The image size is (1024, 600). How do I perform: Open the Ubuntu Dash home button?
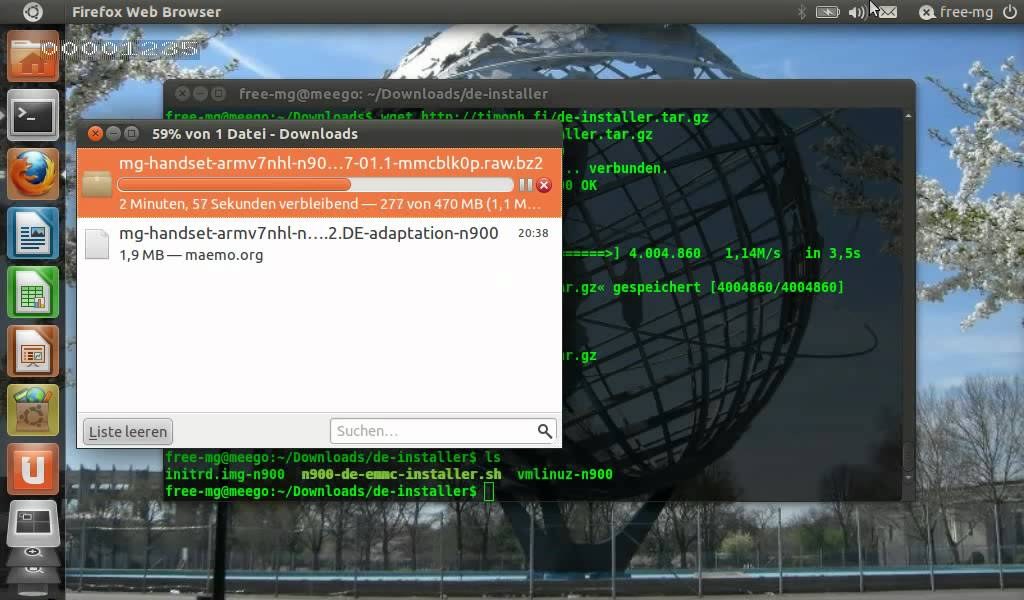click(32, 12)
